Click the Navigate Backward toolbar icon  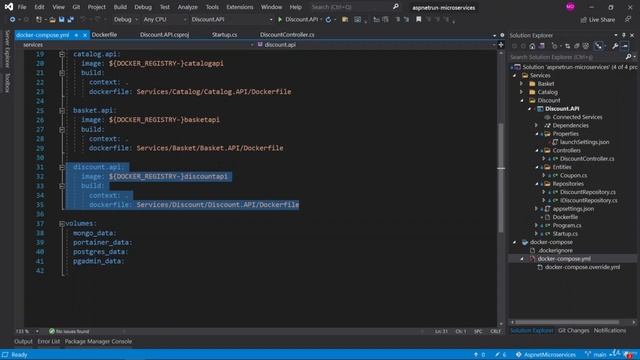click(x=12, y=19)
